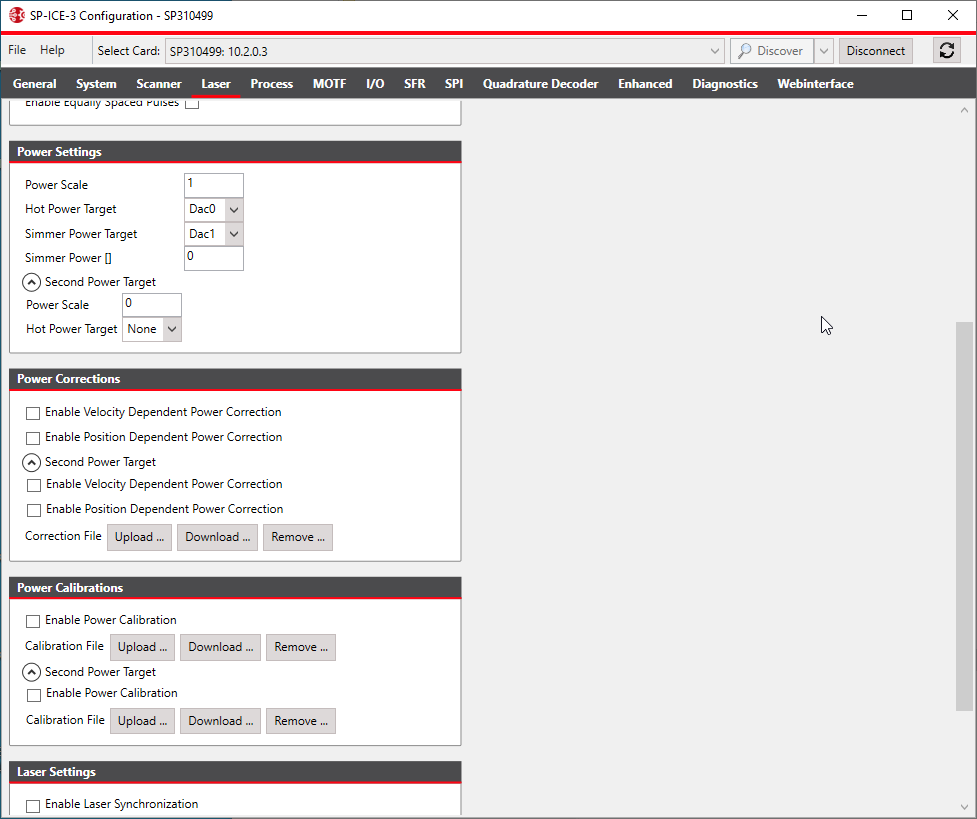This screenshot has height=819, width=977.
Task: Enable Velocity Dependent Power Correction
Action: pos(33,413)
